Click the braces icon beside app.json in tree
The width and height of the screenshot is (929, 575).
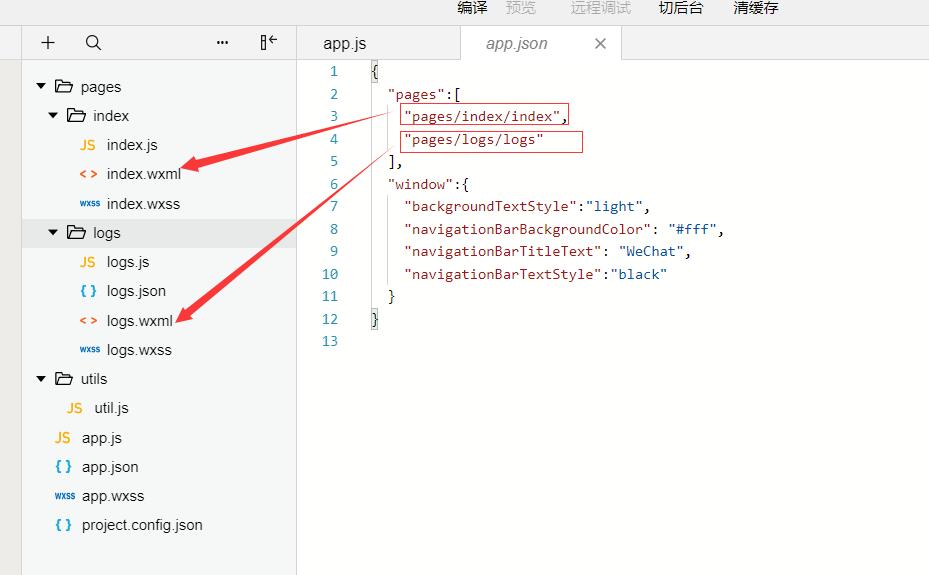63,467
